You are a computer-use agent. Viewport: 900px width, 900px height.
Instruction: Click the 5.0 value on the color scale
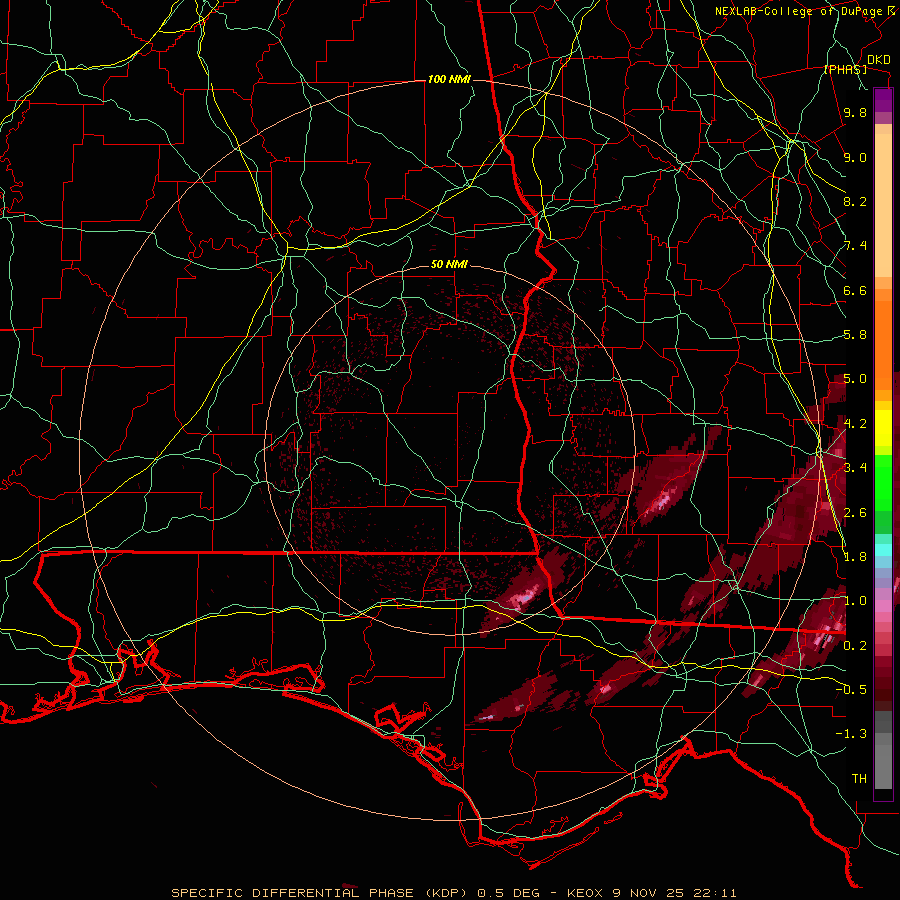coord(855,379)
